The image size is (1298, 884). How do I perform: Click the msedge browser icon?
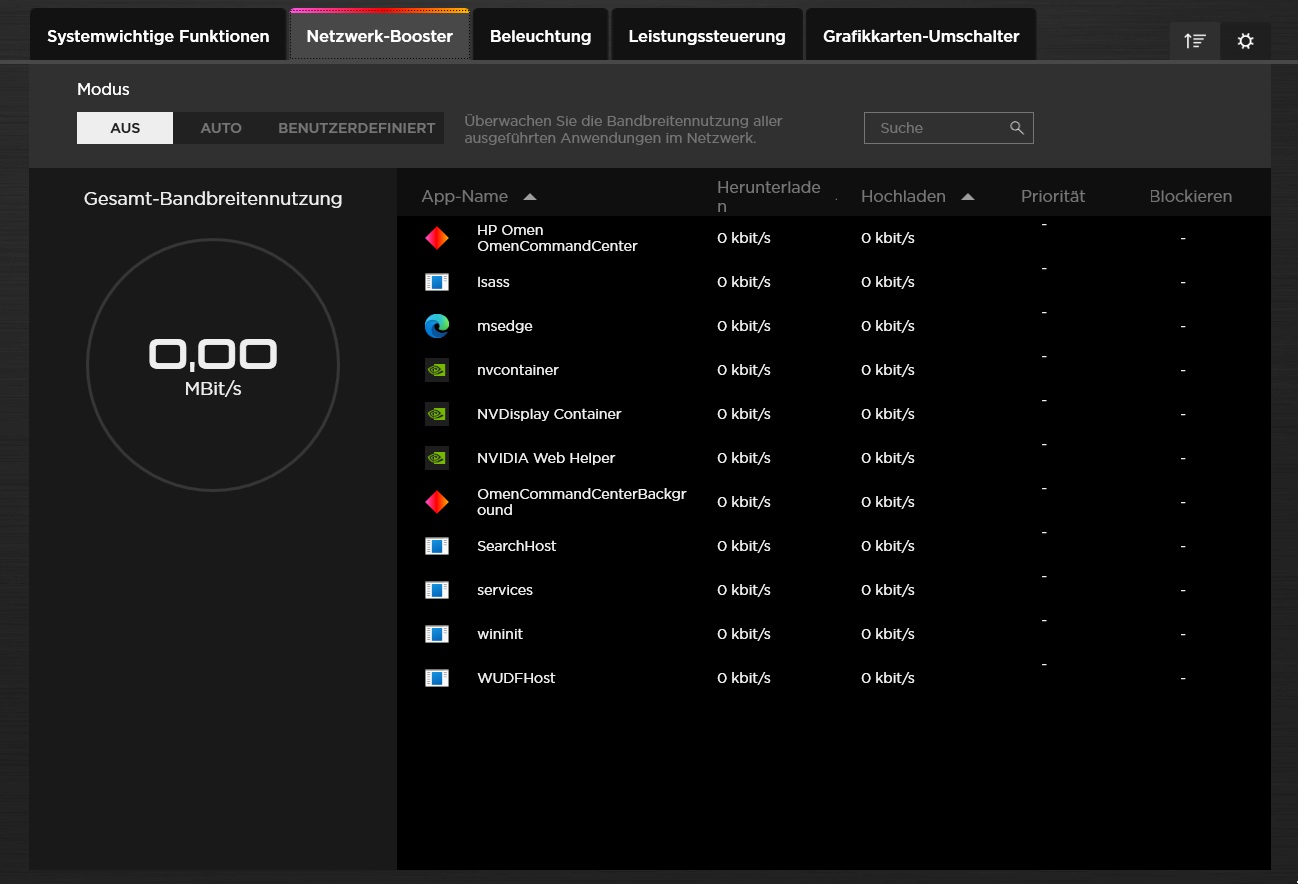(437, 326)
